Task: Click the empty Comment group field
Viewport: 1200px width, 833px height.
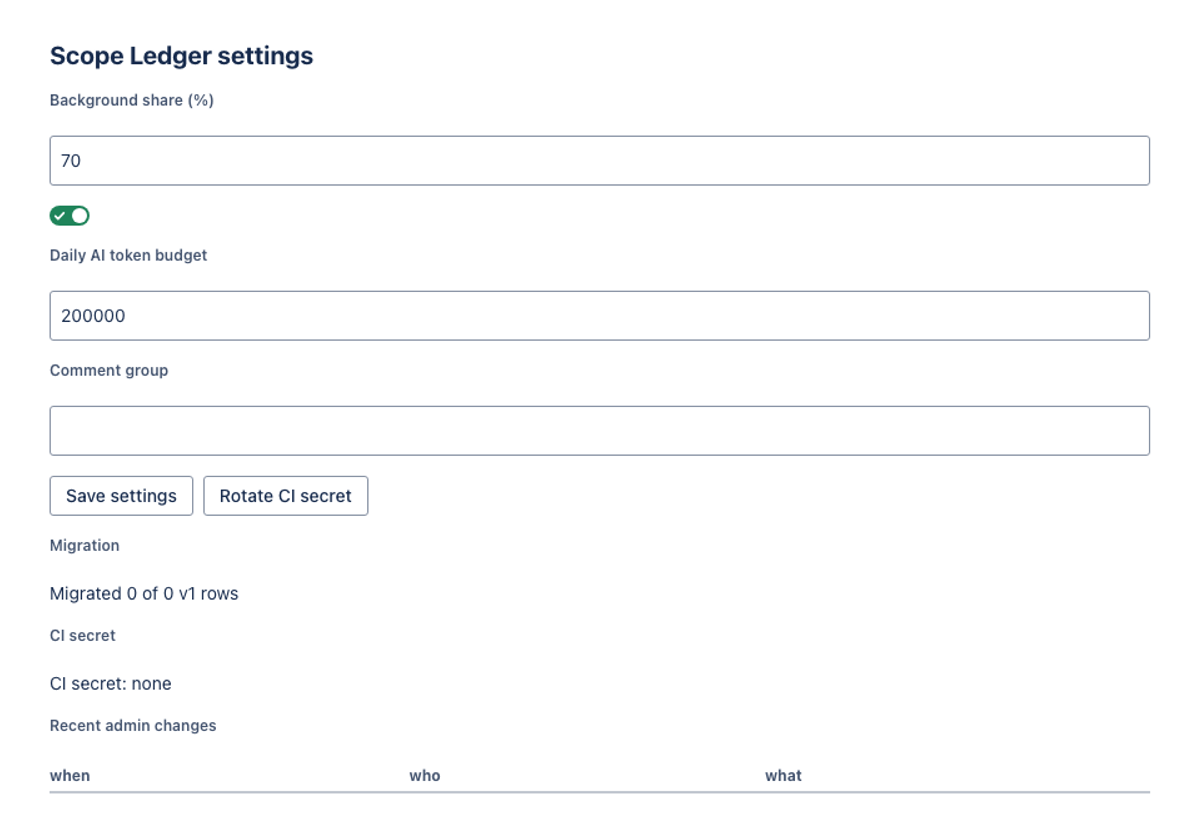Action: [x=599, y=431]
